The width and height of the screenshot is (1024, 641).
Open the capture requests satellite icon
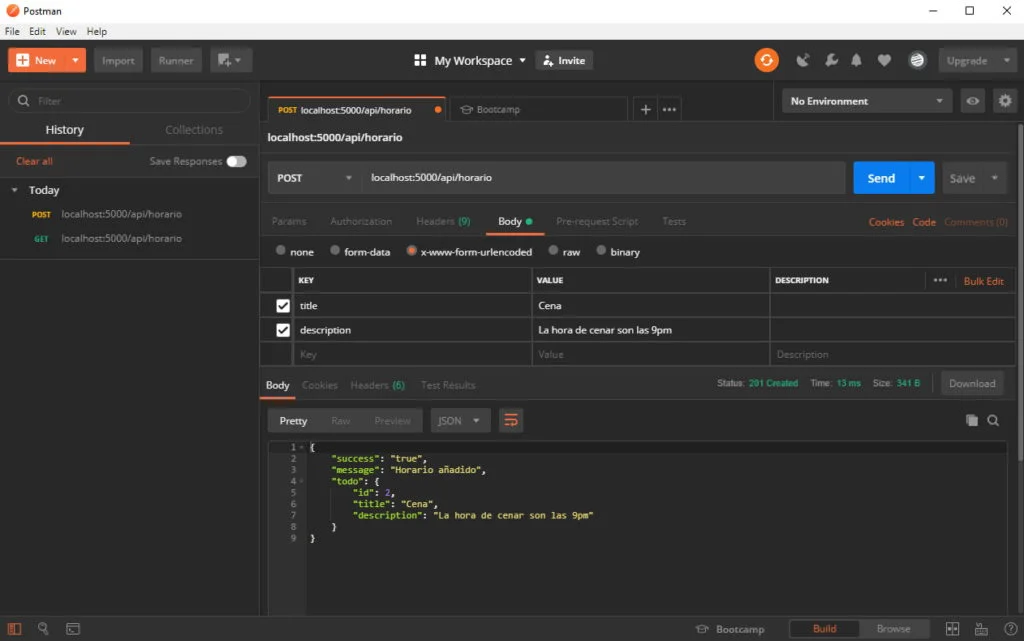click(x=803, y=60)
